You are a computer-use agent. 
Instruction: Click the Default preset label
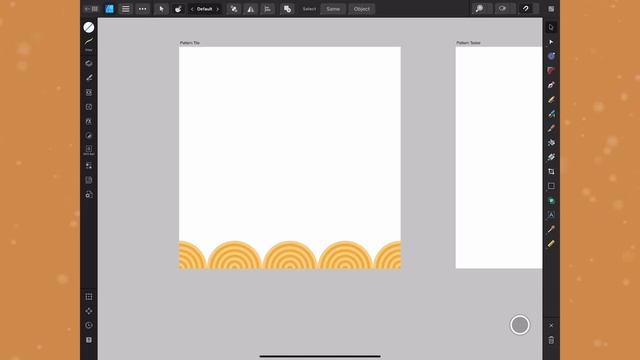(x=204, y=9)
